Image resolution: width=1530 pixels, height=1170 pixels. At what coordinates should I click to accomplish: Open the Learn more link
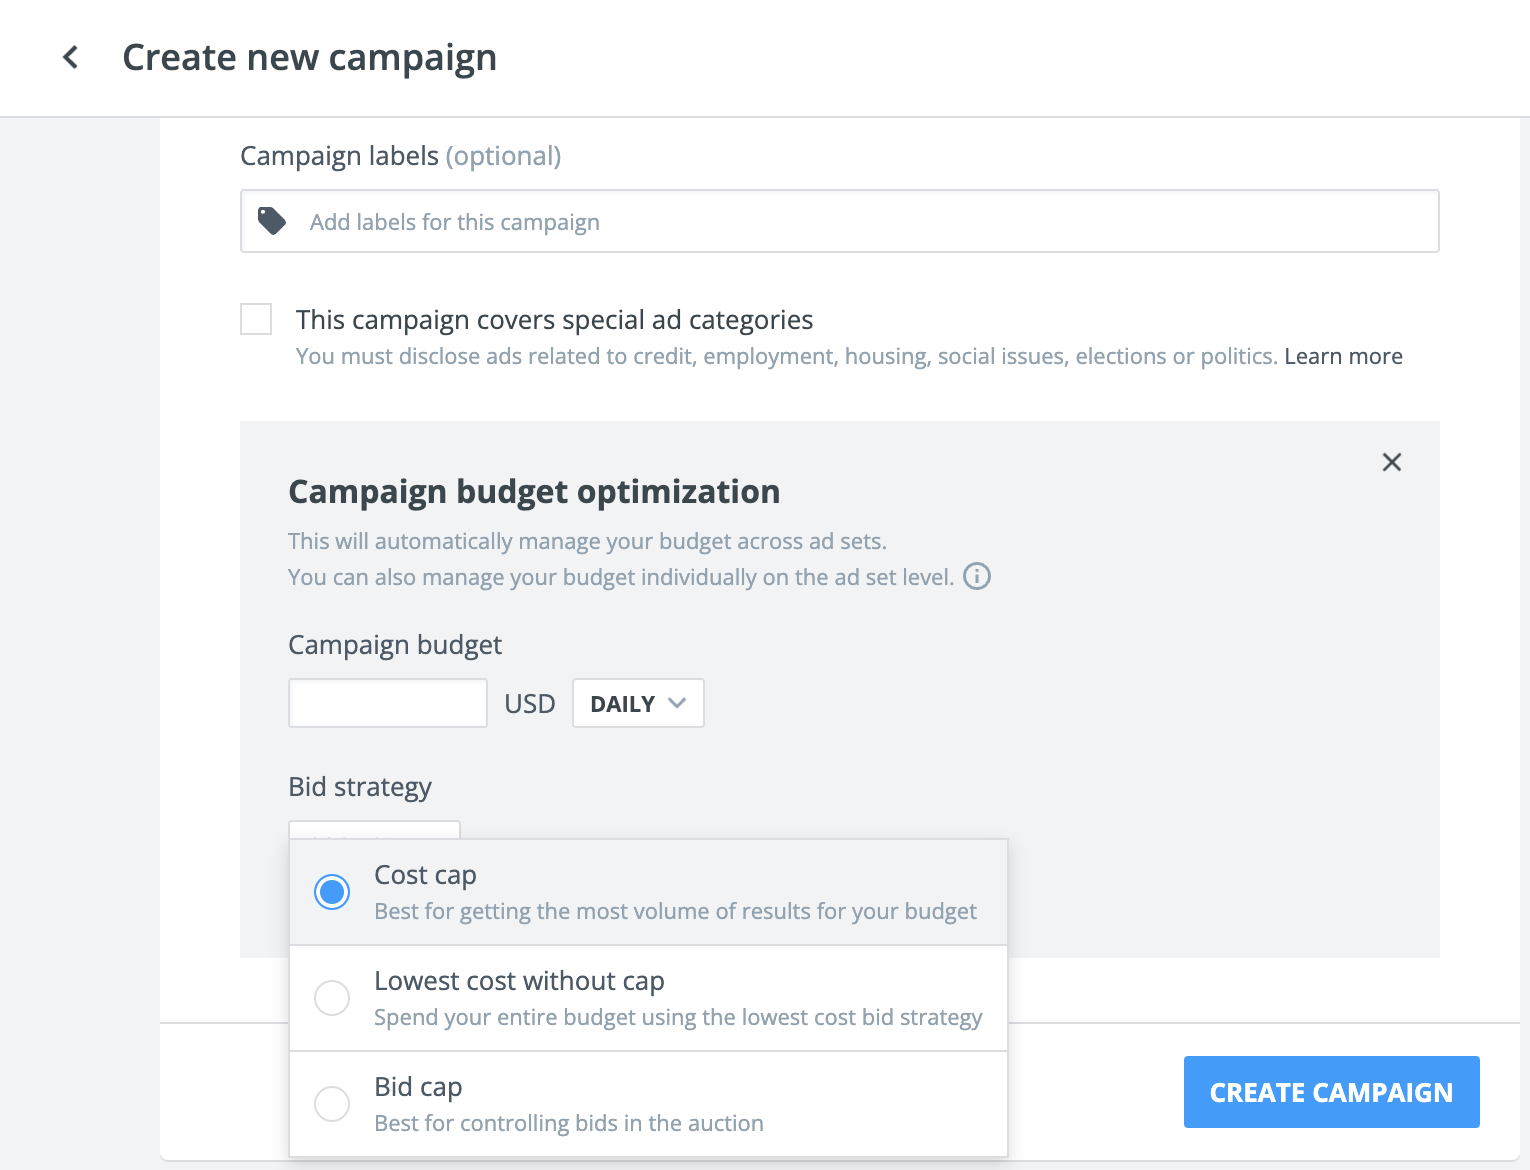pos(1343,356)
